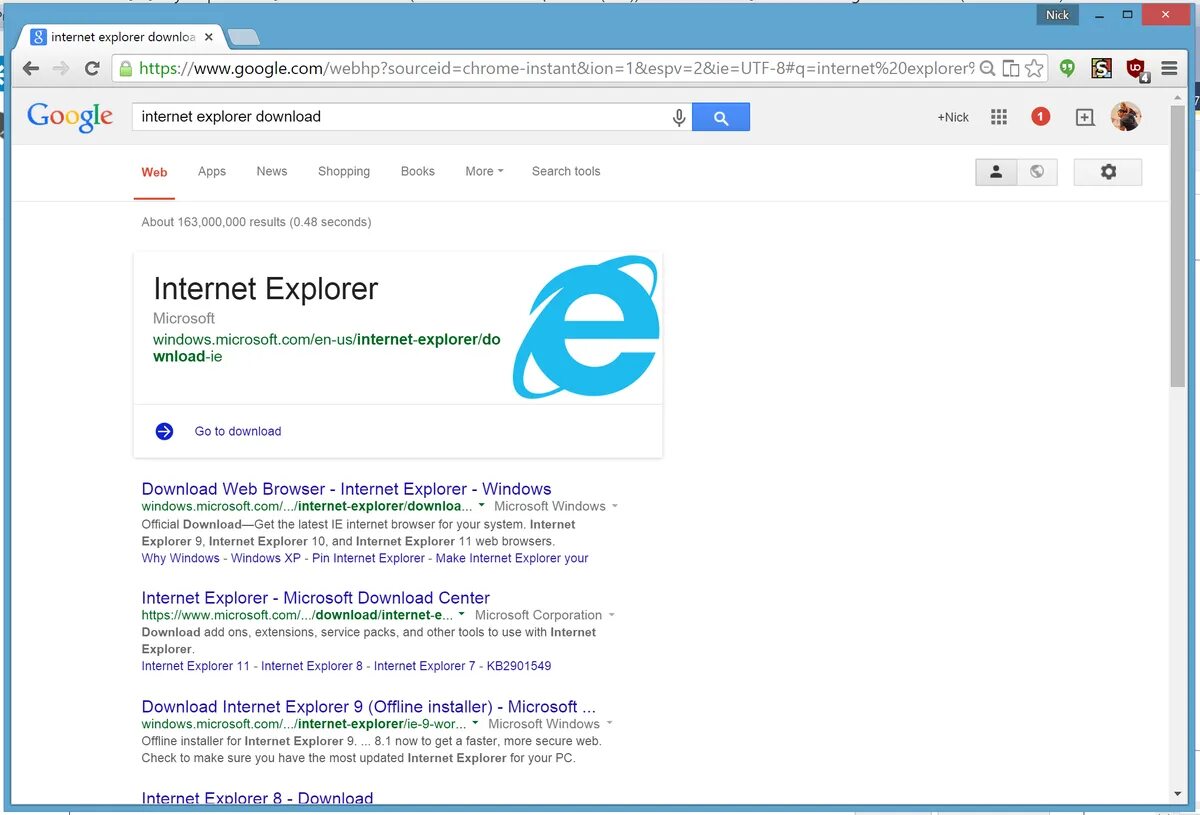Expand the Microsoft Windows arrow on IE 9 result
The height and width of the screenshot is (815, 1200).
pos(609,723)
